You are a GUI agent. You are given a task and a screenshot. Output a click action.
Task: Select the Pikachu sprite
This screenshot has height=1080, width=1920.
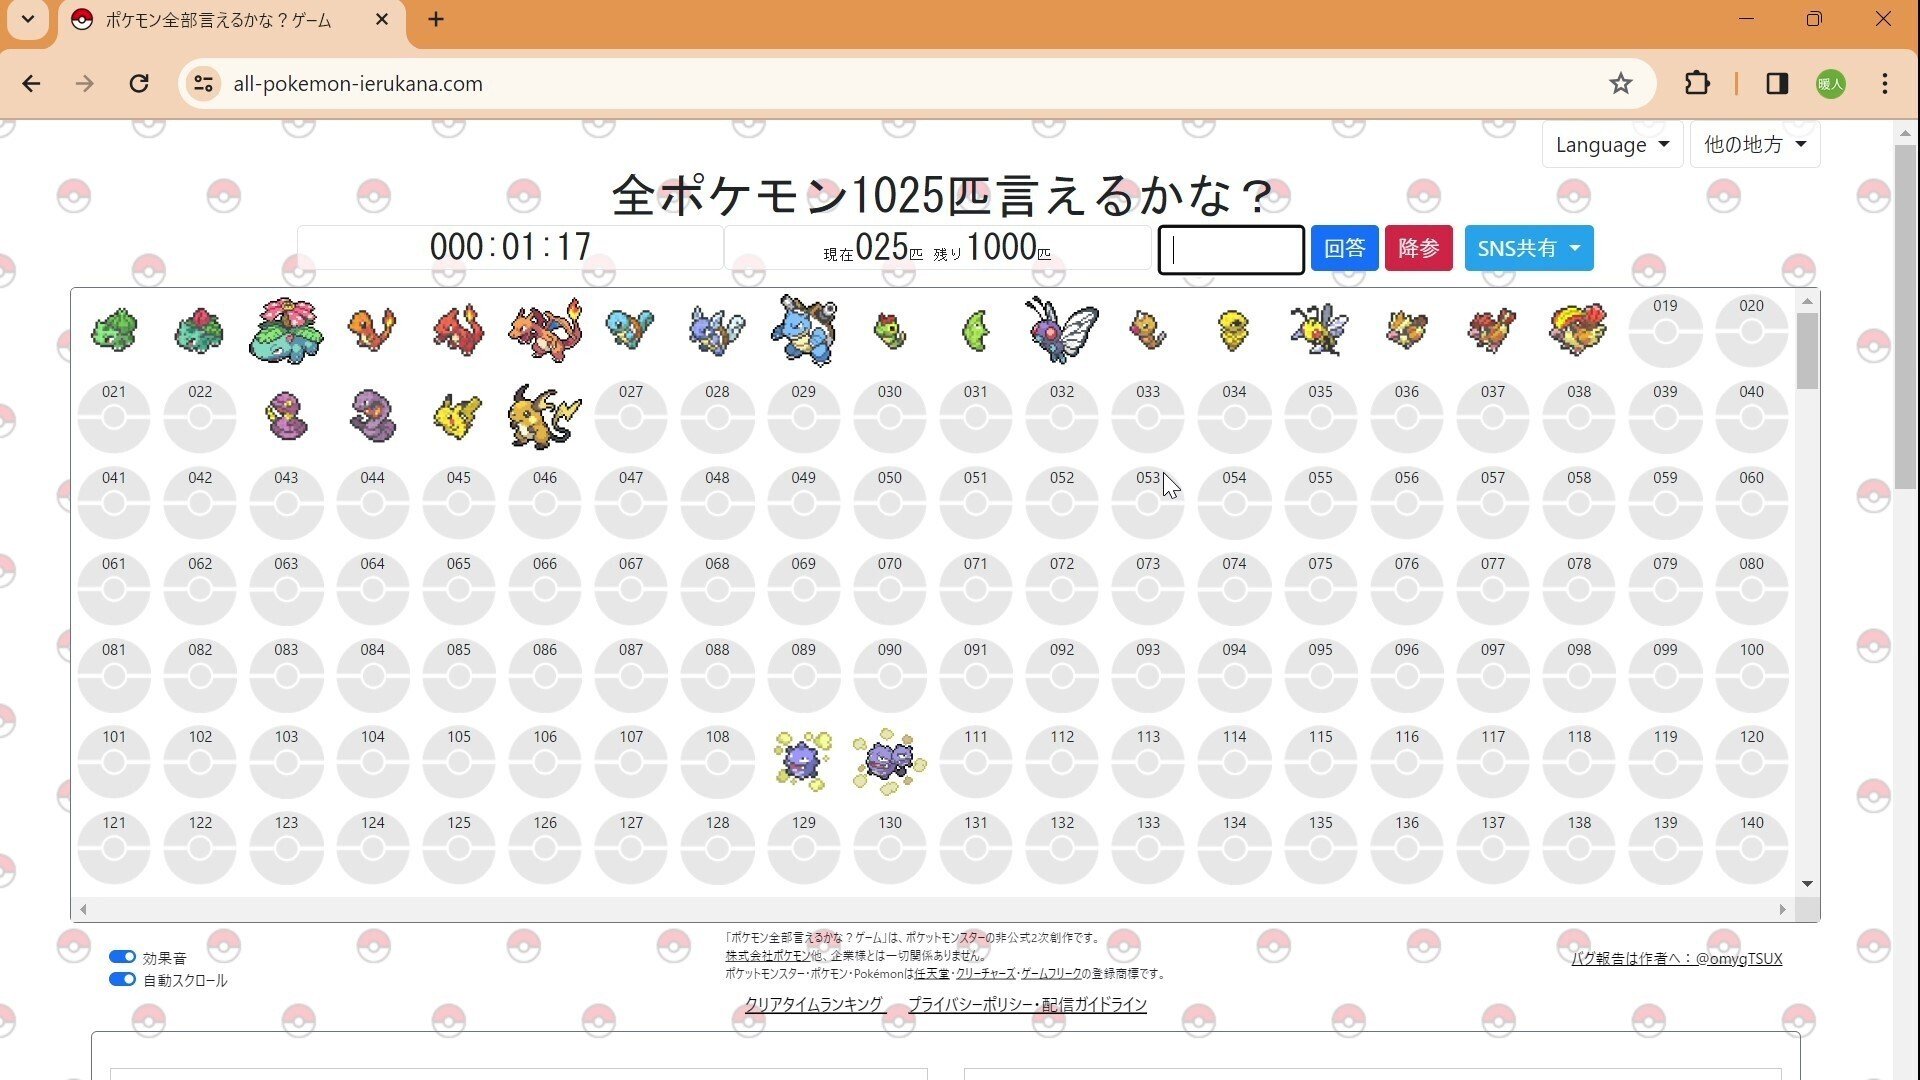click(457, 417)
